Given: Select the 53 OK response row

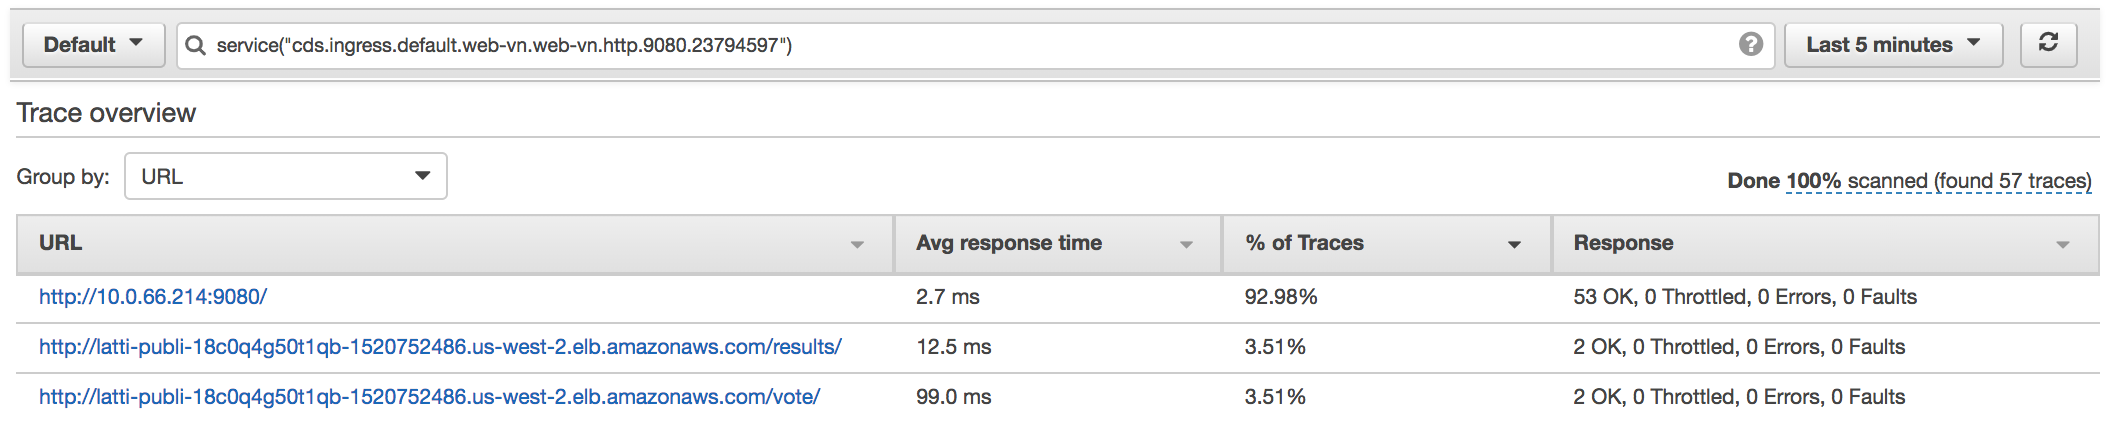Looking at the screenshot, I should tap(1058, 297).
